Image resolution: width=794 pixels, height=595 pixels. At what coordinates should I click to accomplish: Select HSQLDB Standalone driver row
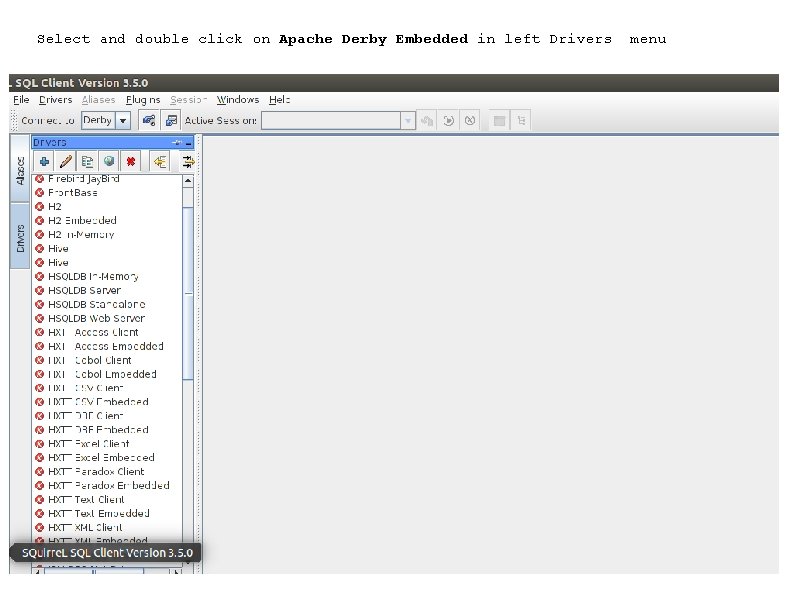pos(107,304)
